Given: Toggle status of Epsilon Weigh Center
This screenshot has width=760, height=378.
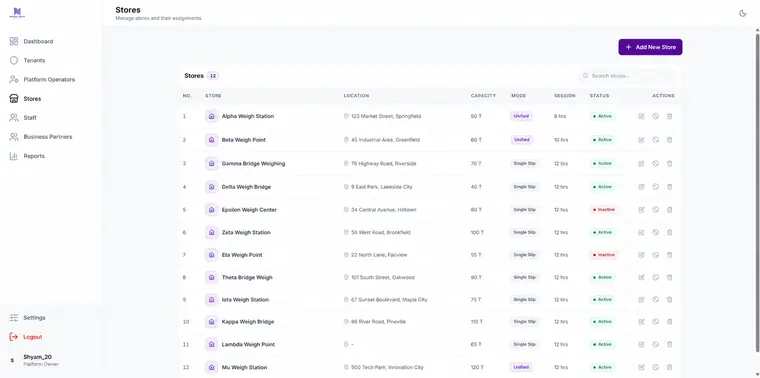Looking at the screenshot, I should tap(655, 210).
